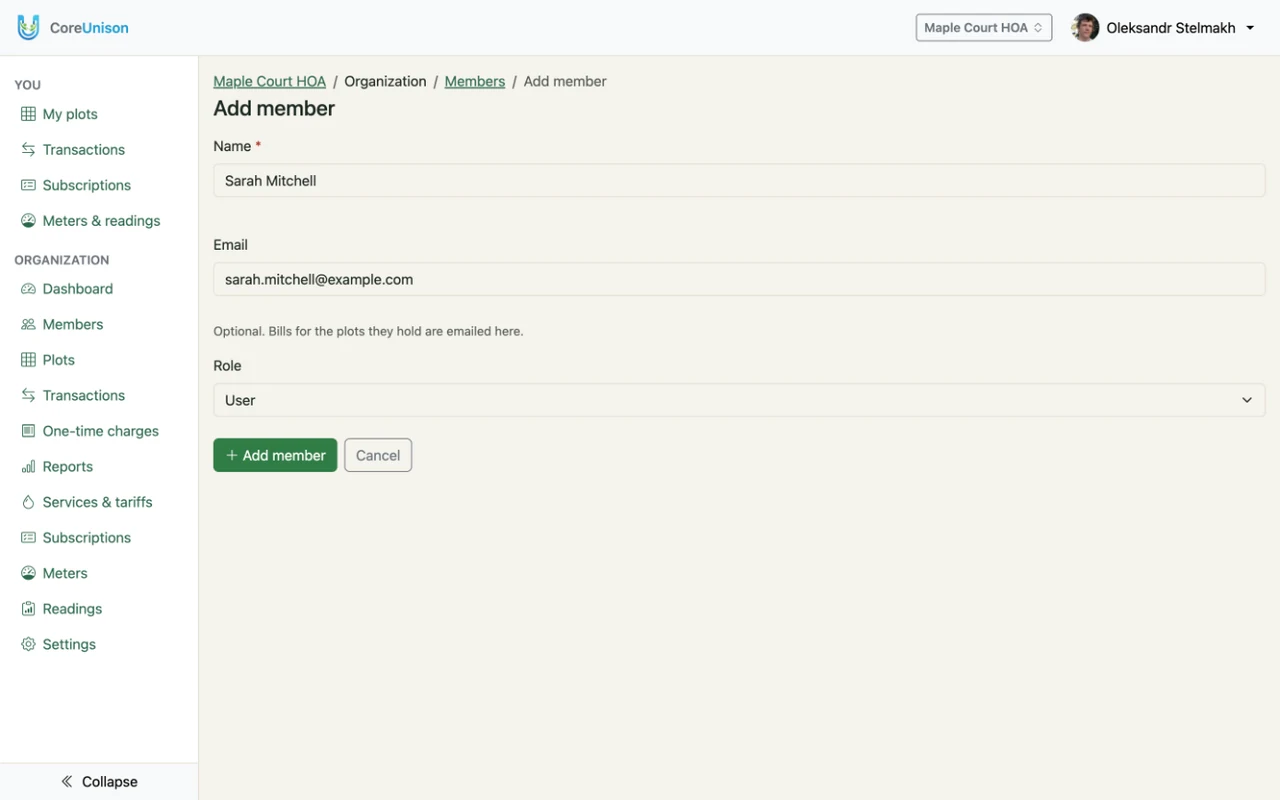Click the "Organization" breadcrumb text

pyautogui.click(x=385, y=82)
